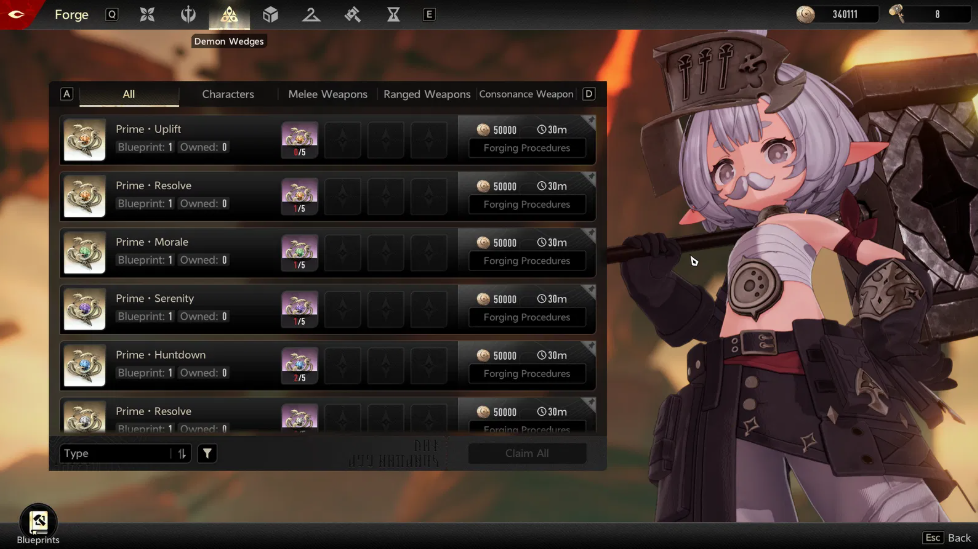Click the 1/5 material for Prime Serenity
The height and width of the screenshot is (549, 978).
click(x=299, y=309)
